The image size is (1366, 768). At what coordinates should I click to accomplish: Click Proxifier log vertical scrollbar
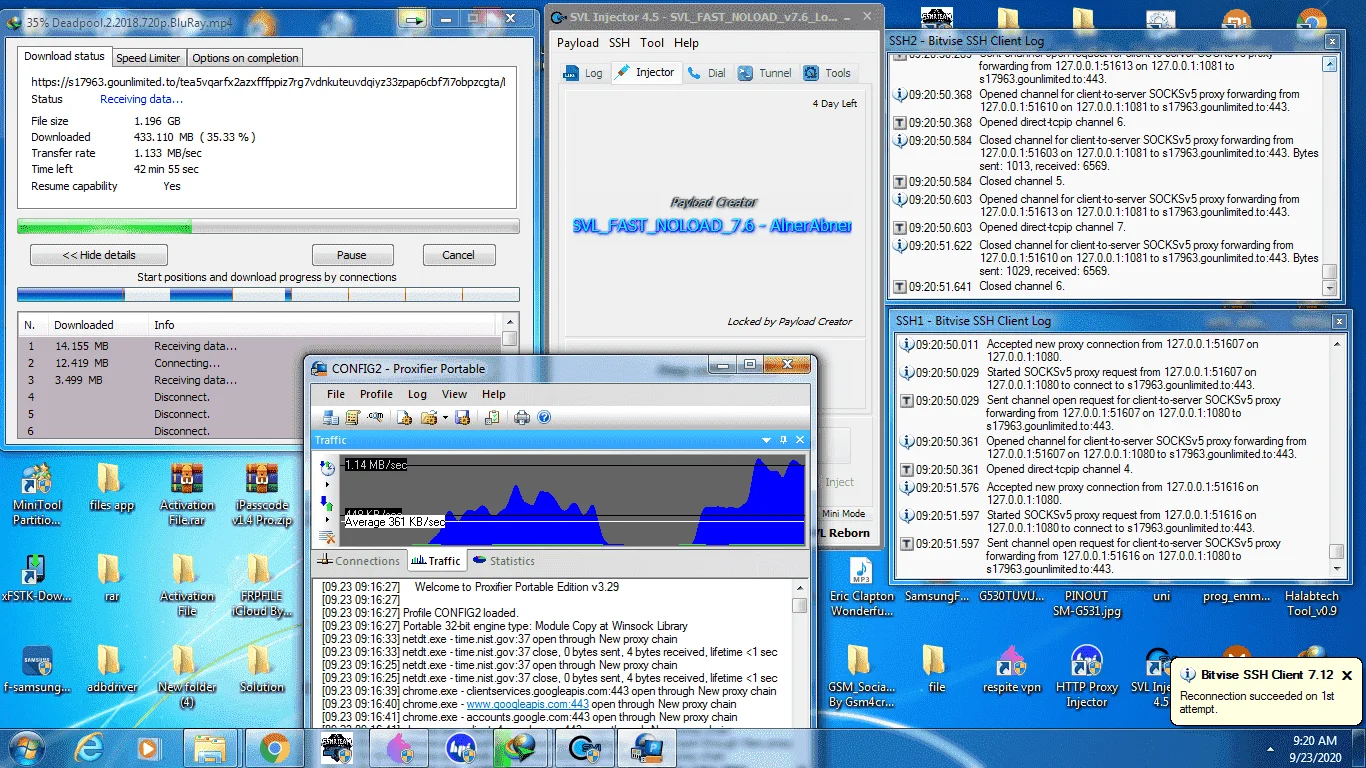click(x=799, y=654)
